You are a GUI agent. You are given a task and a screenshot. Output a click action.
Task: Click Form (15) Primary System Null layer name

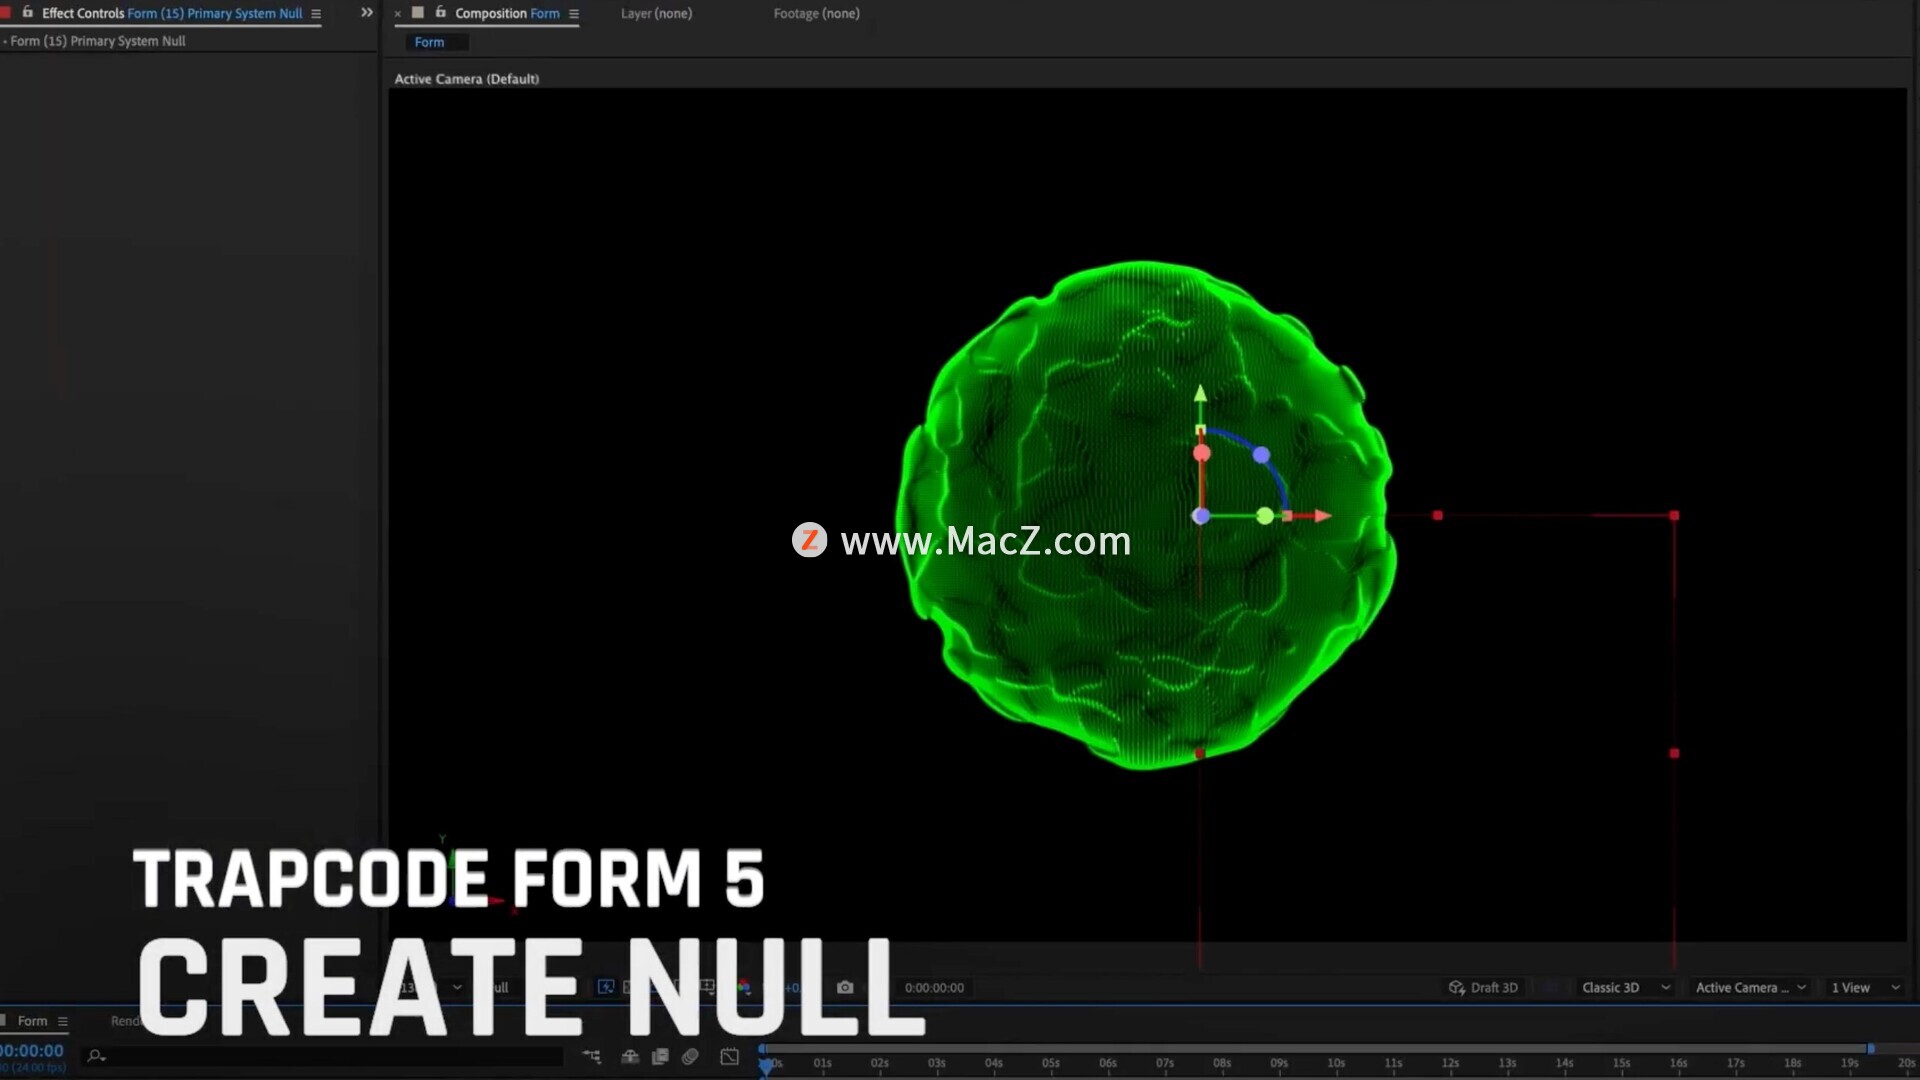pyautogui.click(x=98, y=41)
